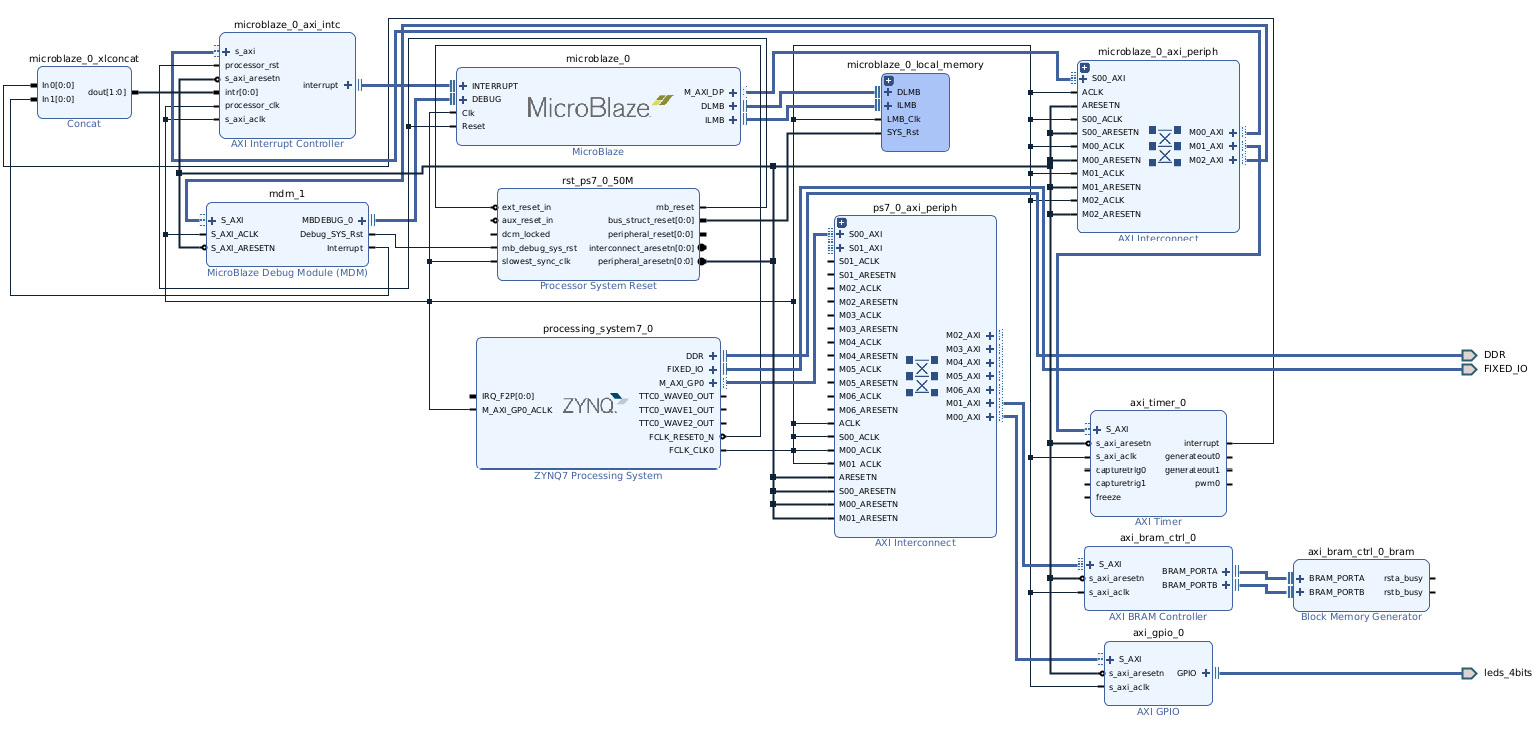Viewport: 1534px width, 734px height.
Task: Expand DDR interface on processing_system7_0
Action: (713, 356)
